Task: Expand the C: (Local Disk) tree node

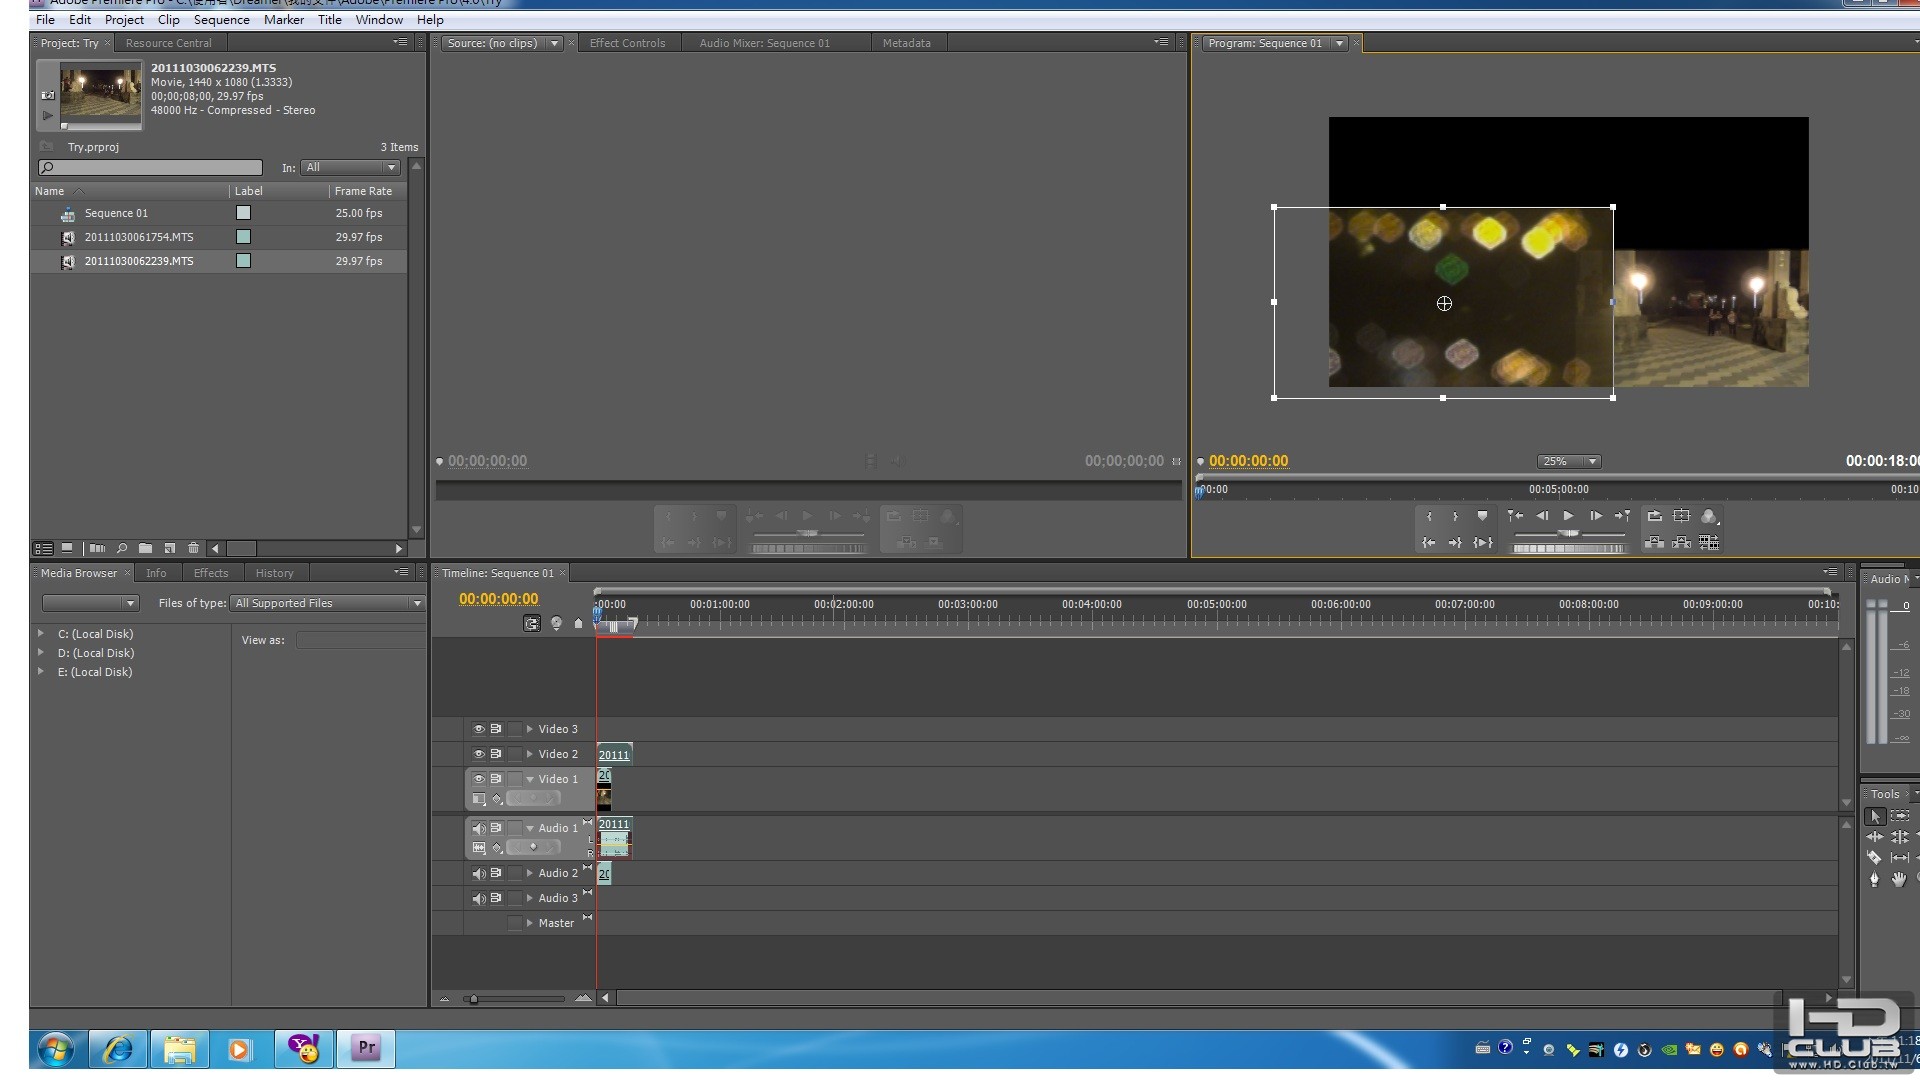Action: coord(41,633)
